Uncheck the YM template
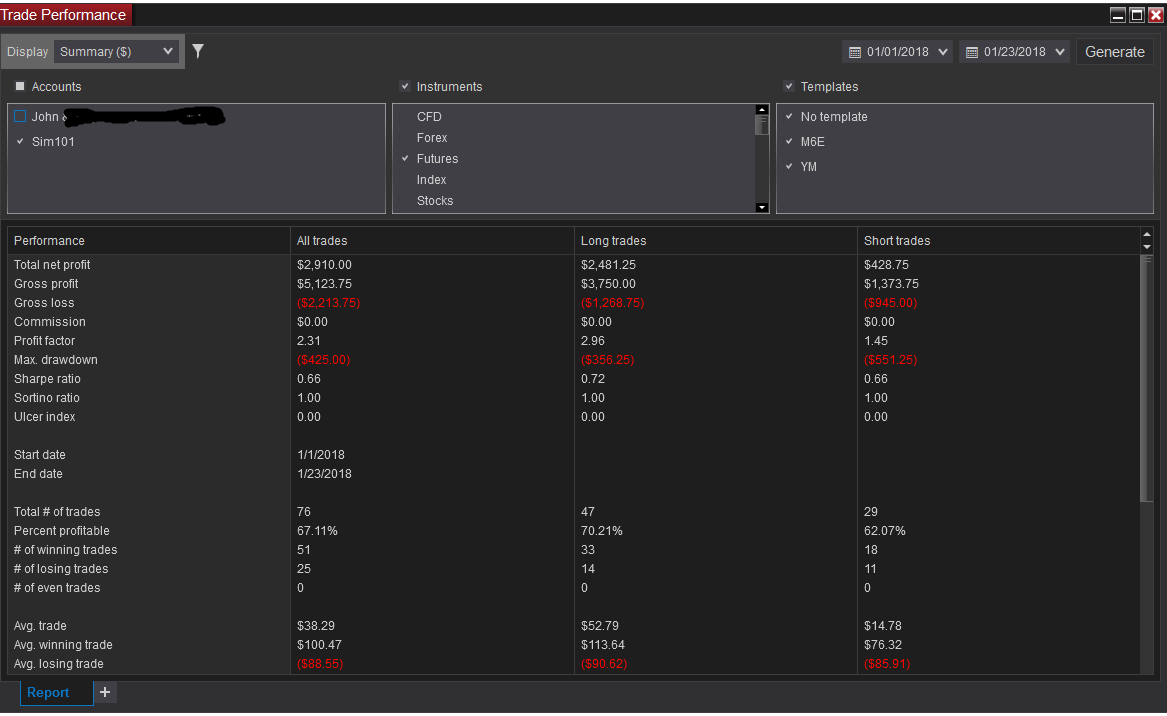Screen dimensions: 1167x716 tap(789, 166)
